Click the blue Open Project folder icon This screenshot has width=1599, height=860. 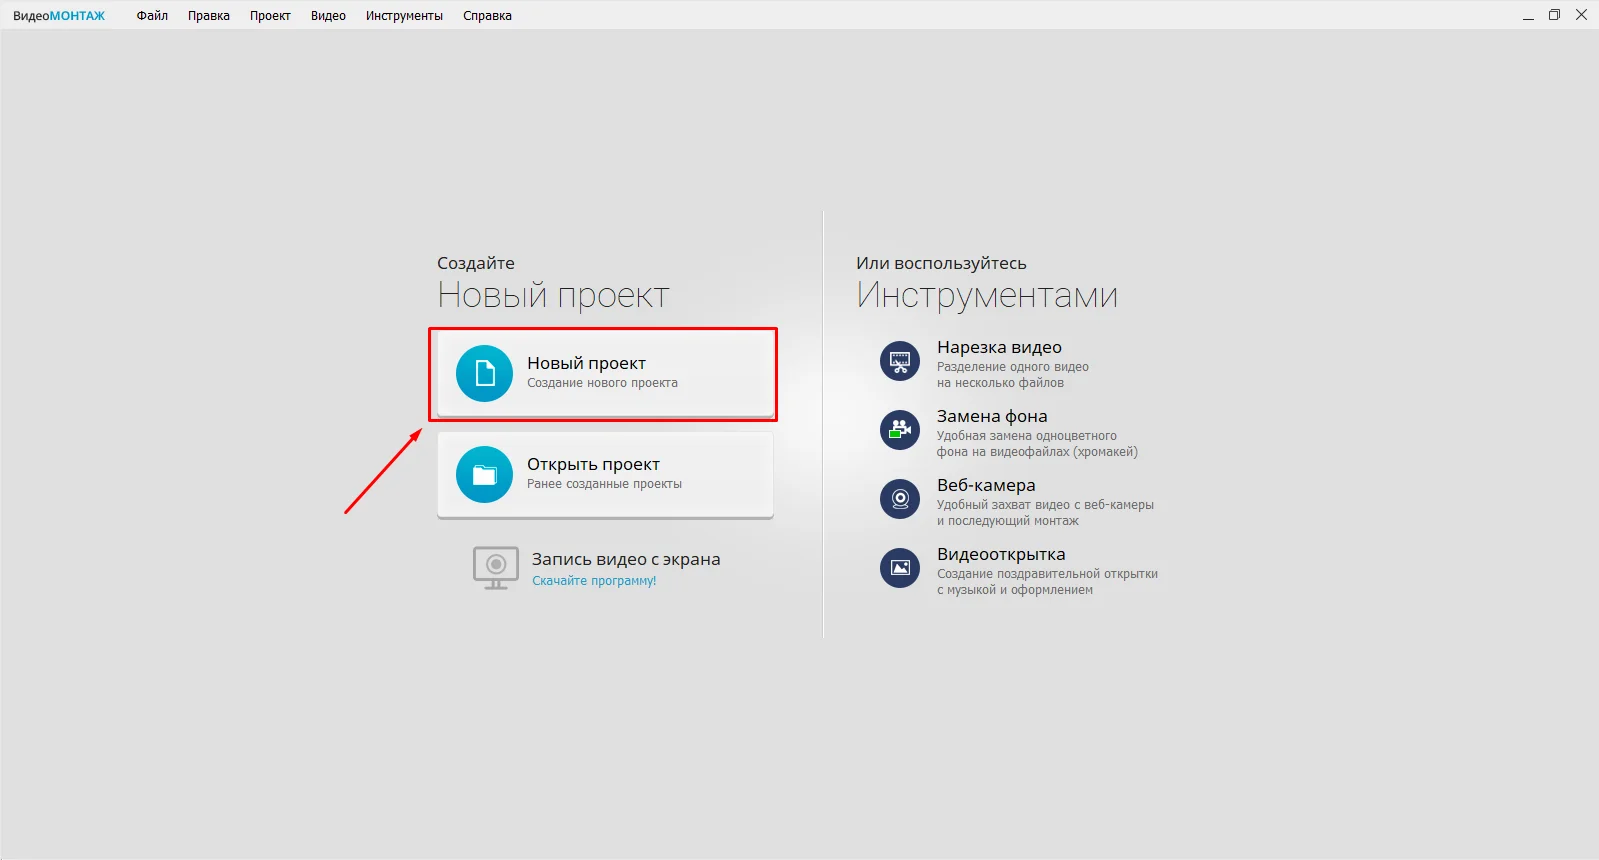[485, 474]
